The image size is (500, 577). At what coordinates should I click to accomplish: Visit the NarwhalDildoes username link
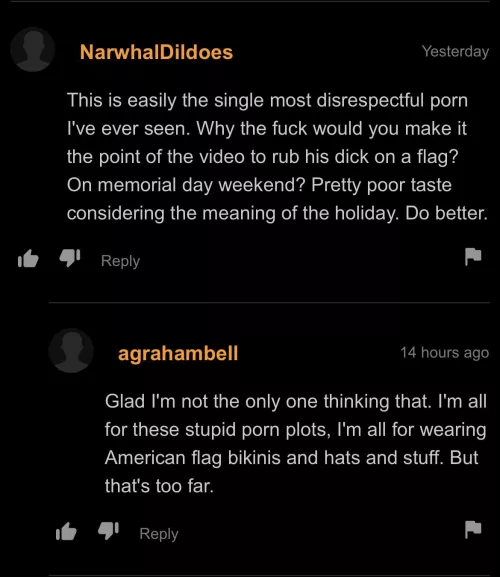156,52
